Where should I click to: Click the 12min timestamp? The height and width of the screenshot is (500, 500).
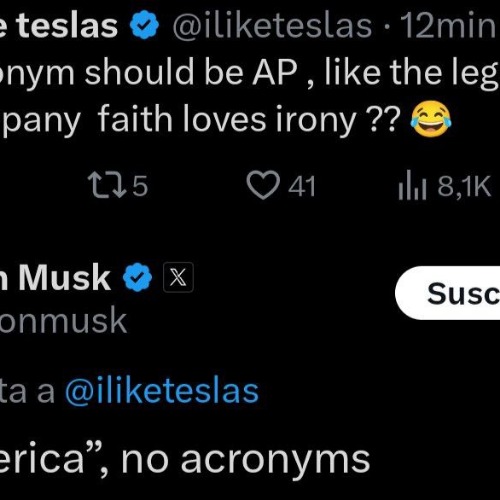[x=450, y=25]
